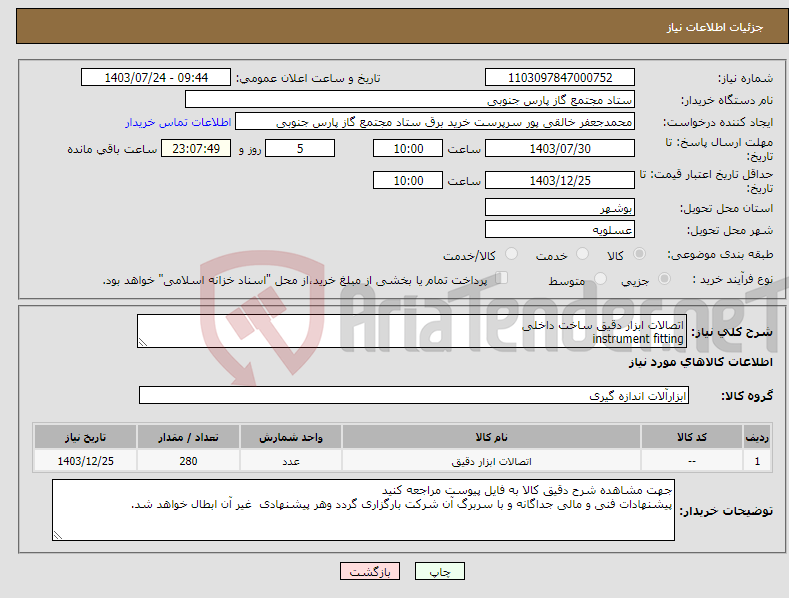Click the ردیف column header

tap(757, 437)
